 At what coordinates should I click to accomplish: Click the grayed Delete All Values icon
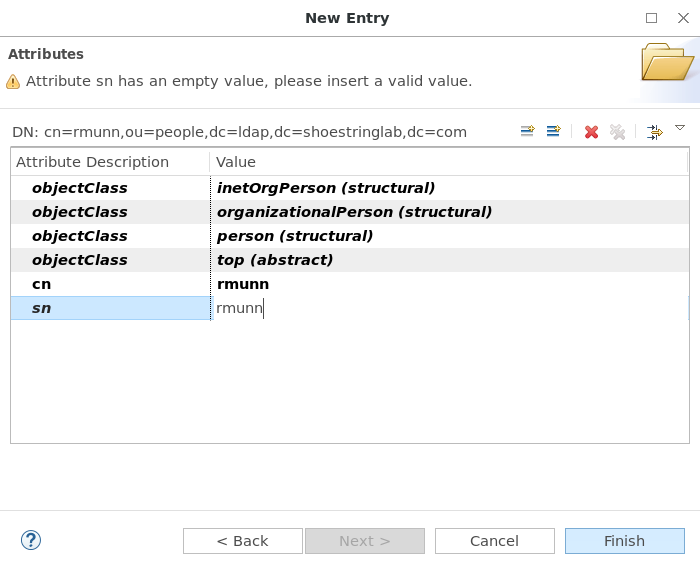[617, 132]
